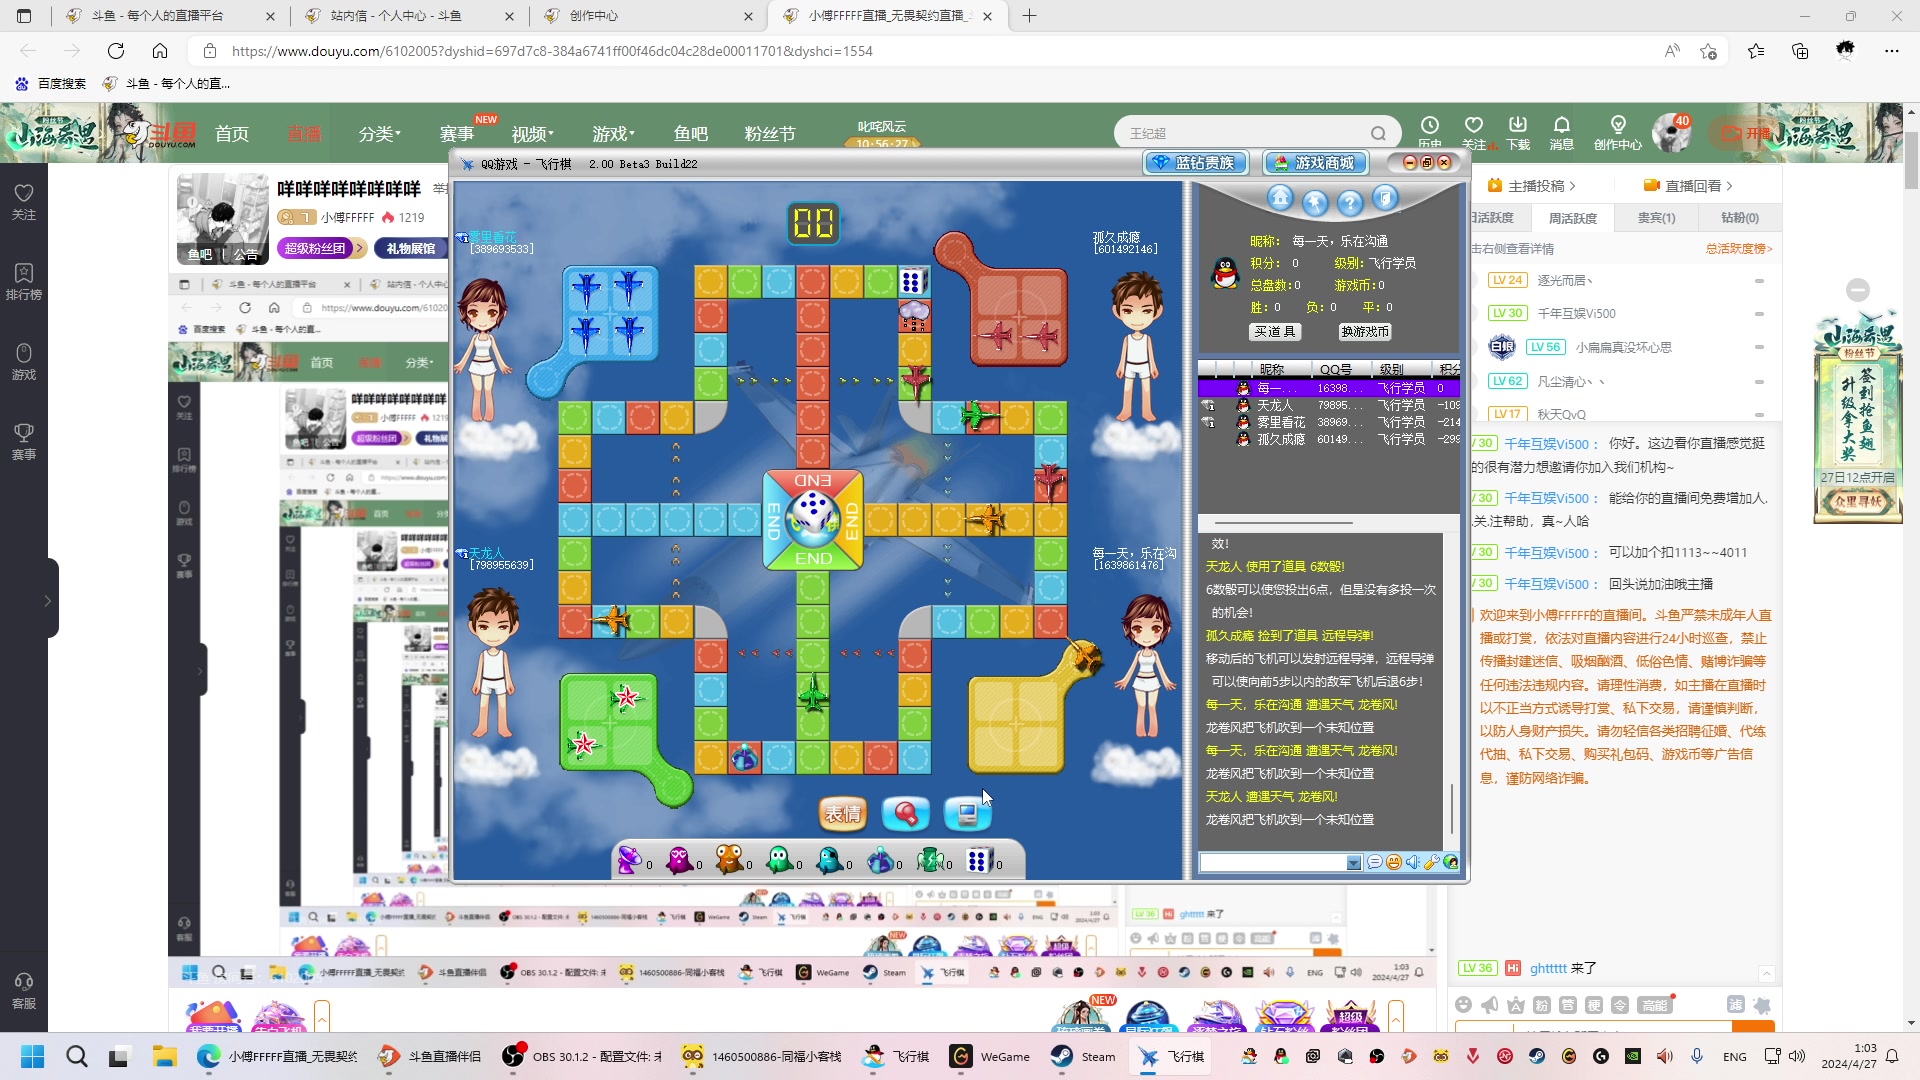Open 赛事 in Douyu navigation
The height and width of the screenshot is (1080, 1920).
pos(457,134)
